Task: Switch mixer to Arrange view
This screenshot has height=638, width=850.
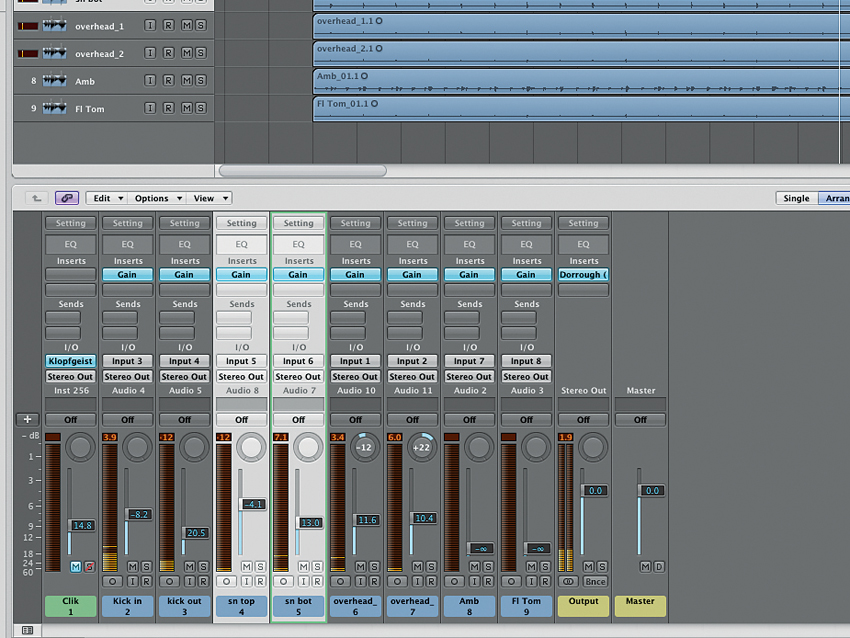Action: point(835,198)
